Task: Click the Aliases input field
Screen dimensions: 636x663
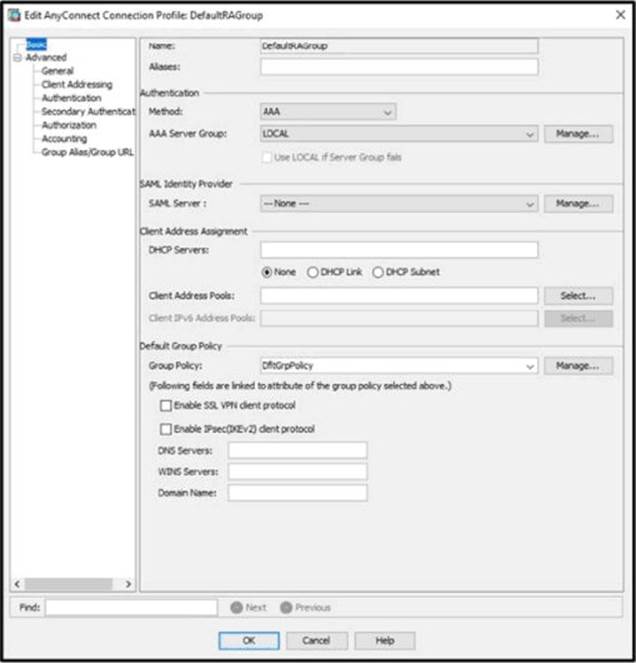Action: [x=399, y=67]
